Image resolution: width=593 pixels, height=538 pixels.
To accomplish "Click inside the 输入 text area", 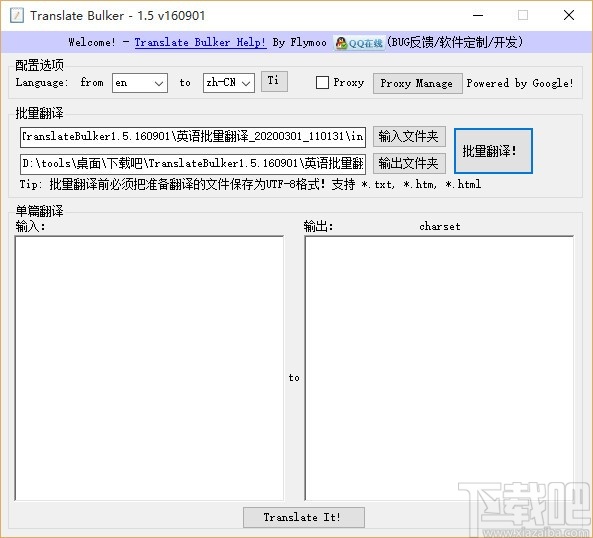I will (149, 368).
